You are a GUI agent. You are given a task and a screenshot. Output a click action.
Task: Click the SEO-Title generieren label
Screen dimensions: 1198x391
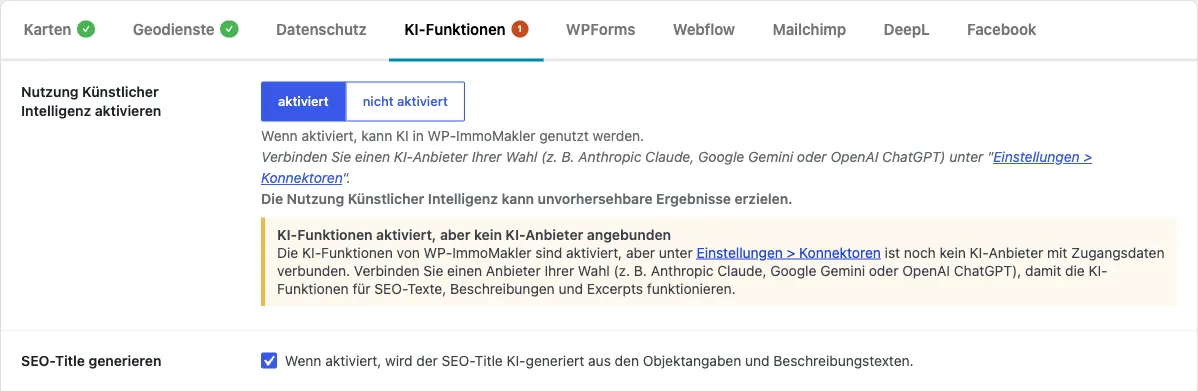click(92, 361)
